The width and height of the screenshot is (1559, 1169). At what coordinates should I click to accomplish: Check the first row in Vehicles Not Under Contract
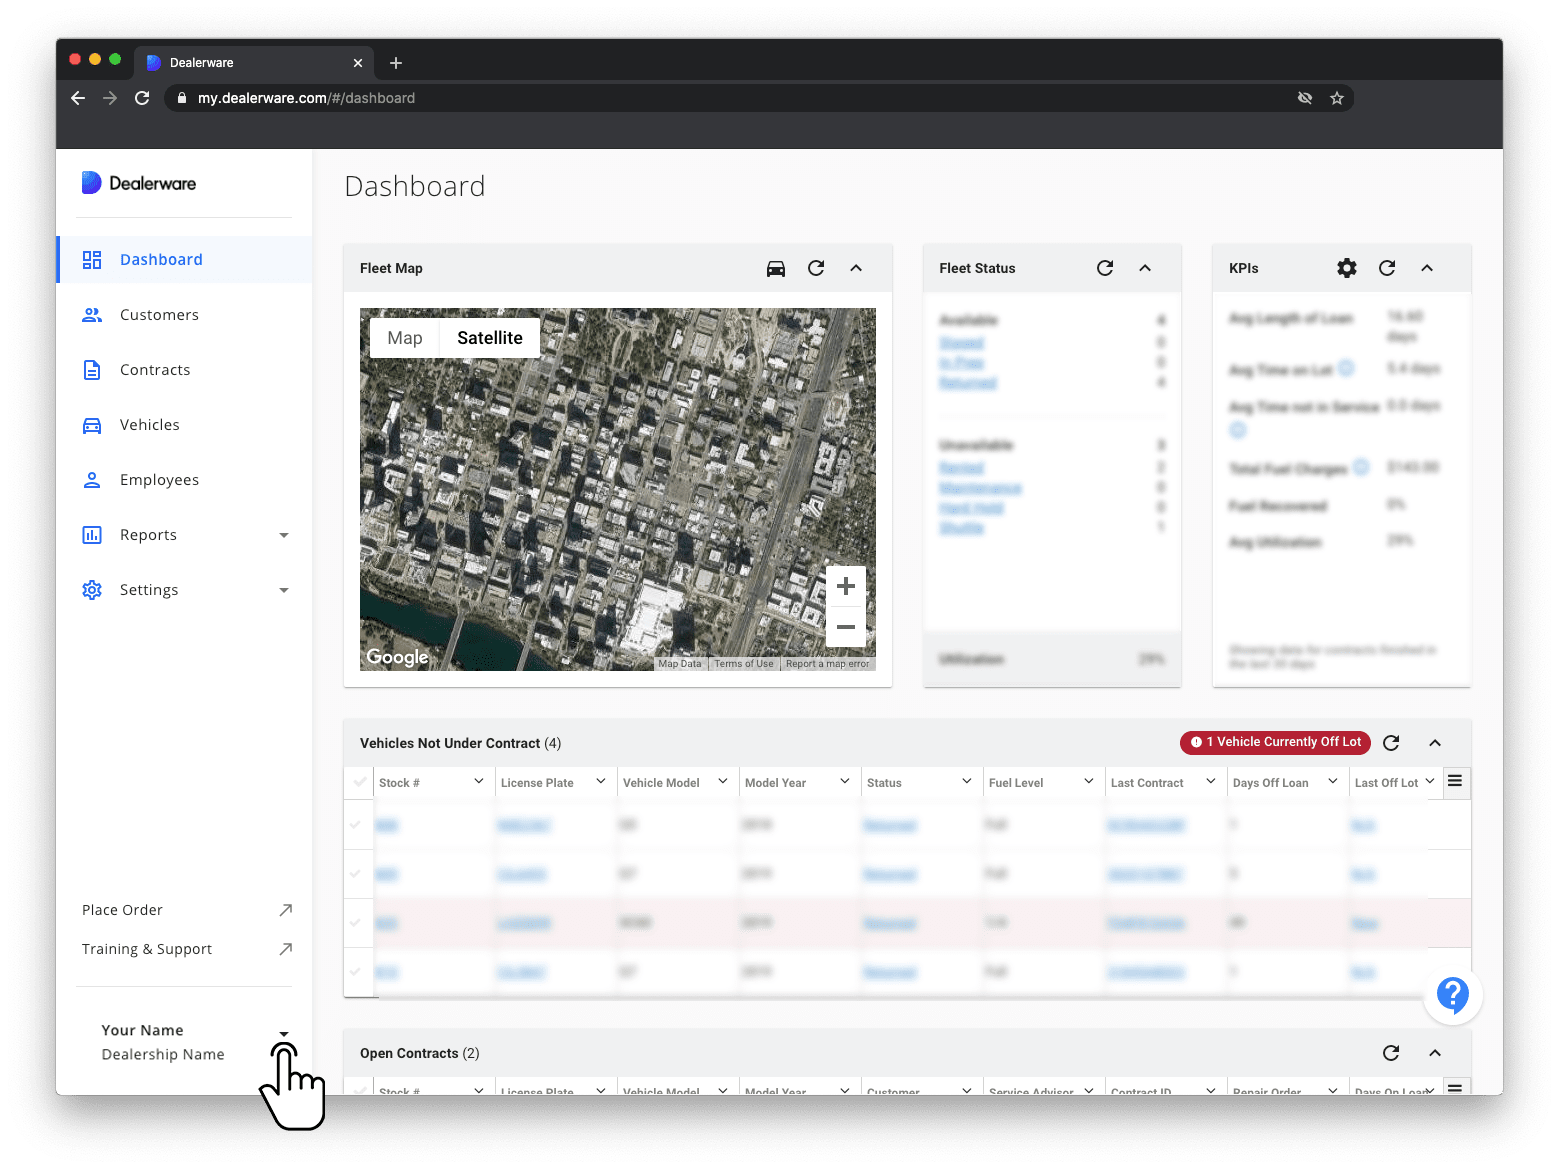pyautogui.click(x=358, y=824)
